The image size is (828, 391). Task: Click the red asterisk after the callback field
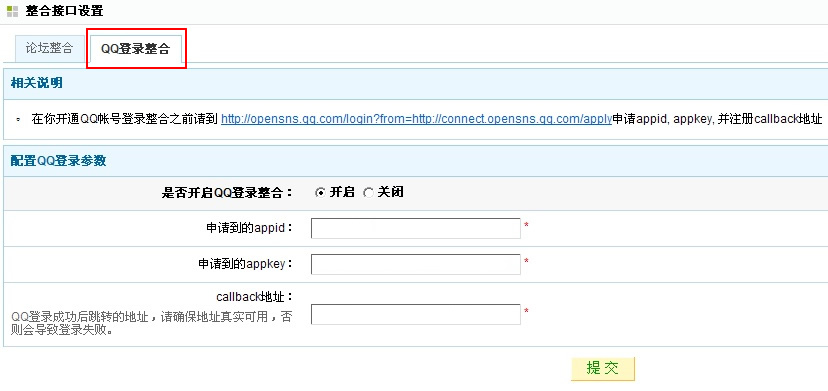(x=526, y=311)
